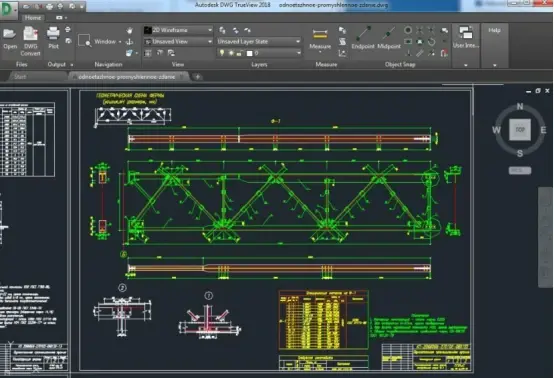Click the Plot printer icon

(53, 34)
